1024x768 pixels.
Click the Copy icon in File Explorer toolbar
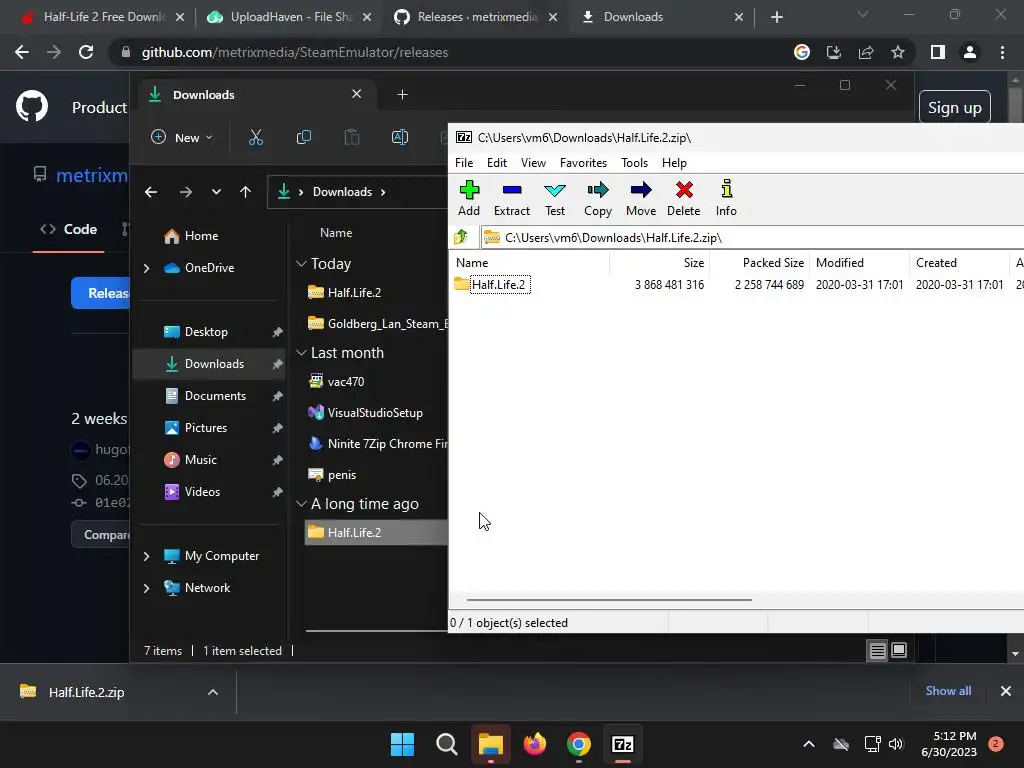pos(304,137)
